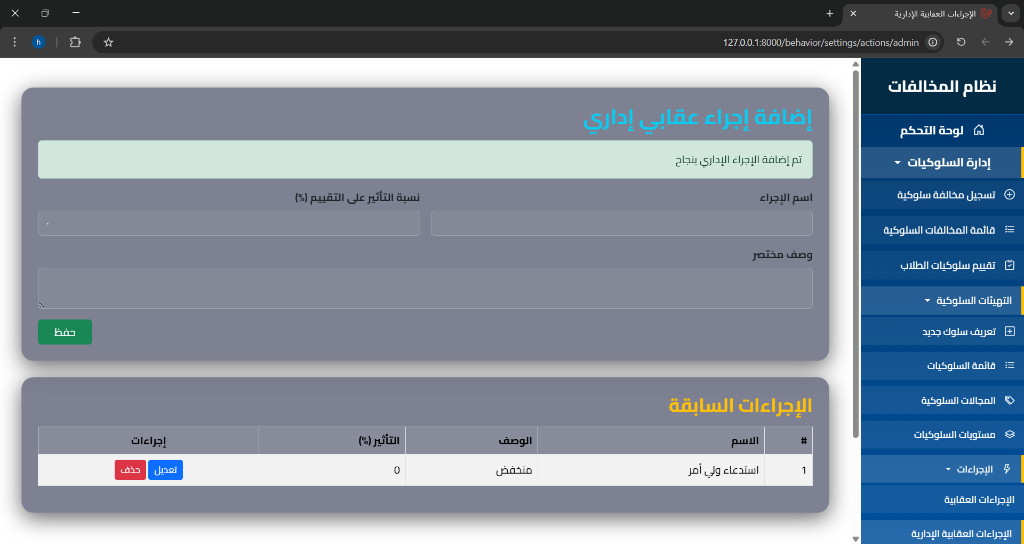Open a new browser tab
Viewport: 1024px width, 544px height.
(829, 13)
